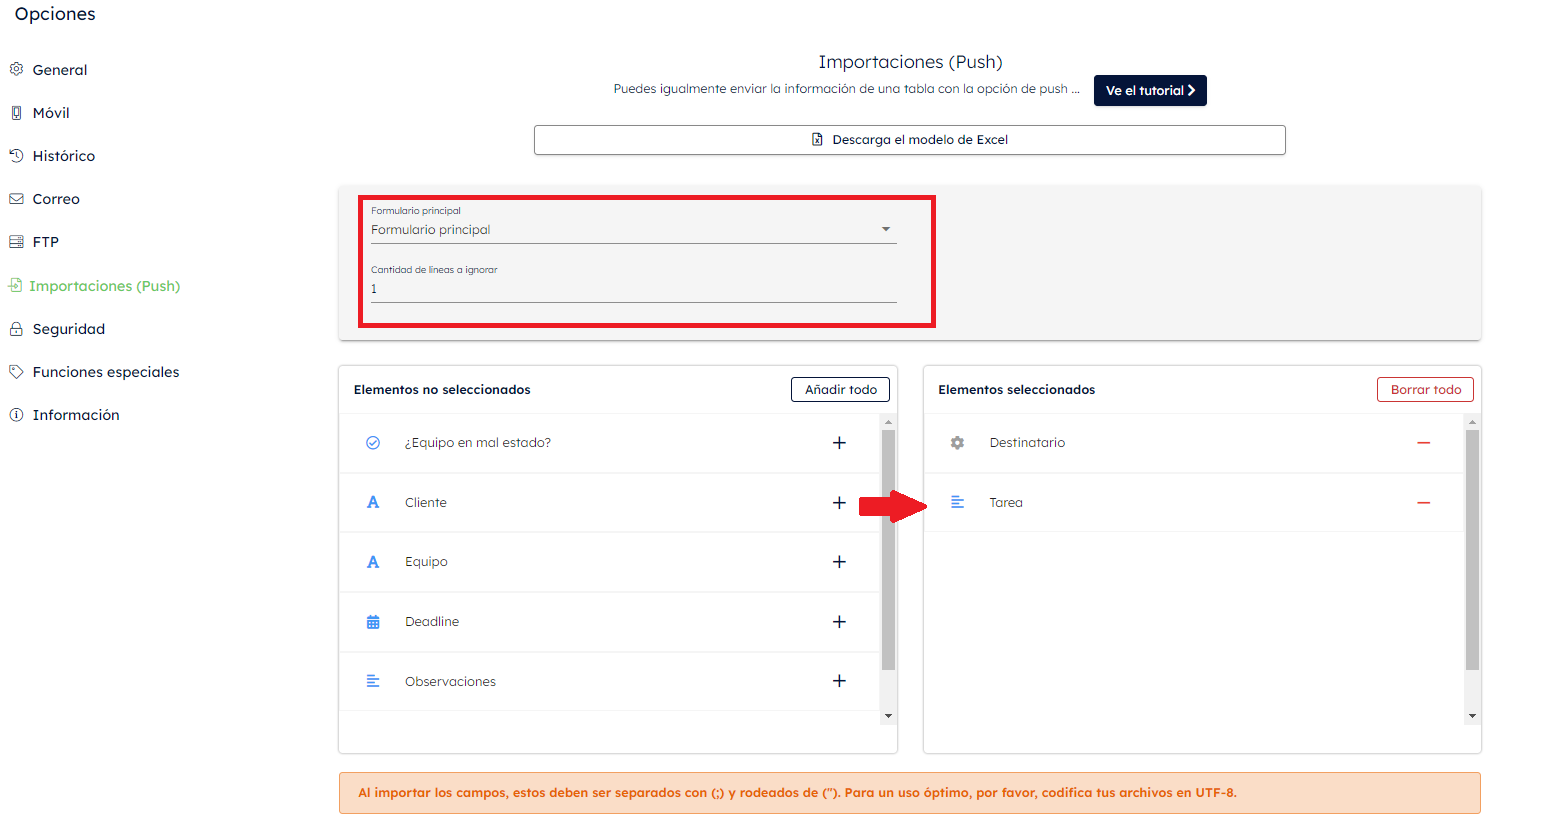Open General options section

coord(60,70)
